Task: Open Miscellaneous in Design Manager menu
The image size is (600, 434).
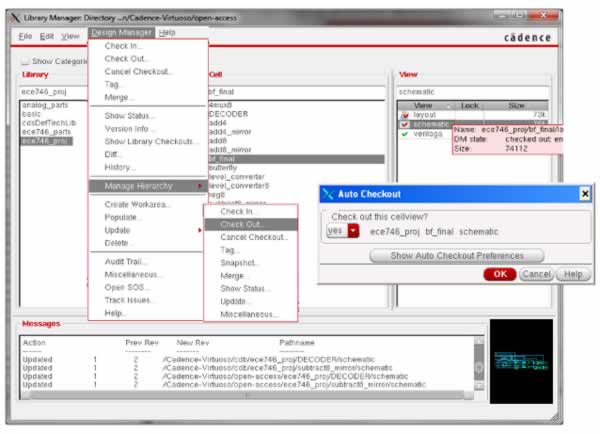Action: pyautogui.click(x=133, y=274)
